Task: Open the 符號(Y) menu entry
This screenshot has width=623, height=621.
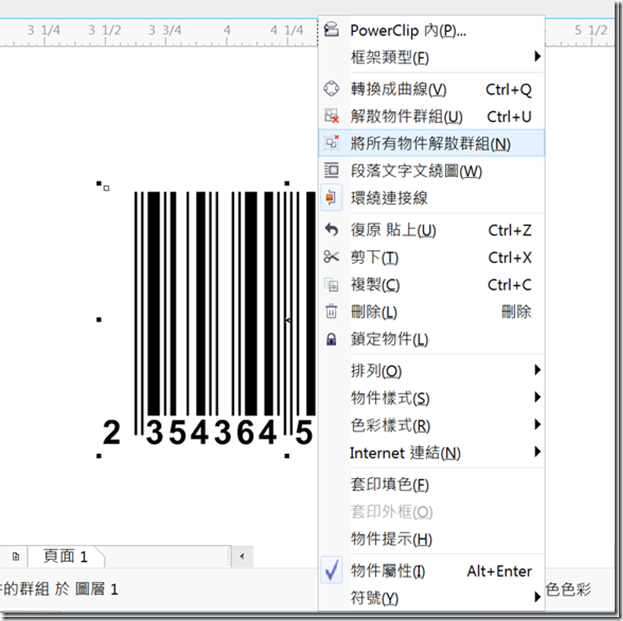Action: (431, 598)
